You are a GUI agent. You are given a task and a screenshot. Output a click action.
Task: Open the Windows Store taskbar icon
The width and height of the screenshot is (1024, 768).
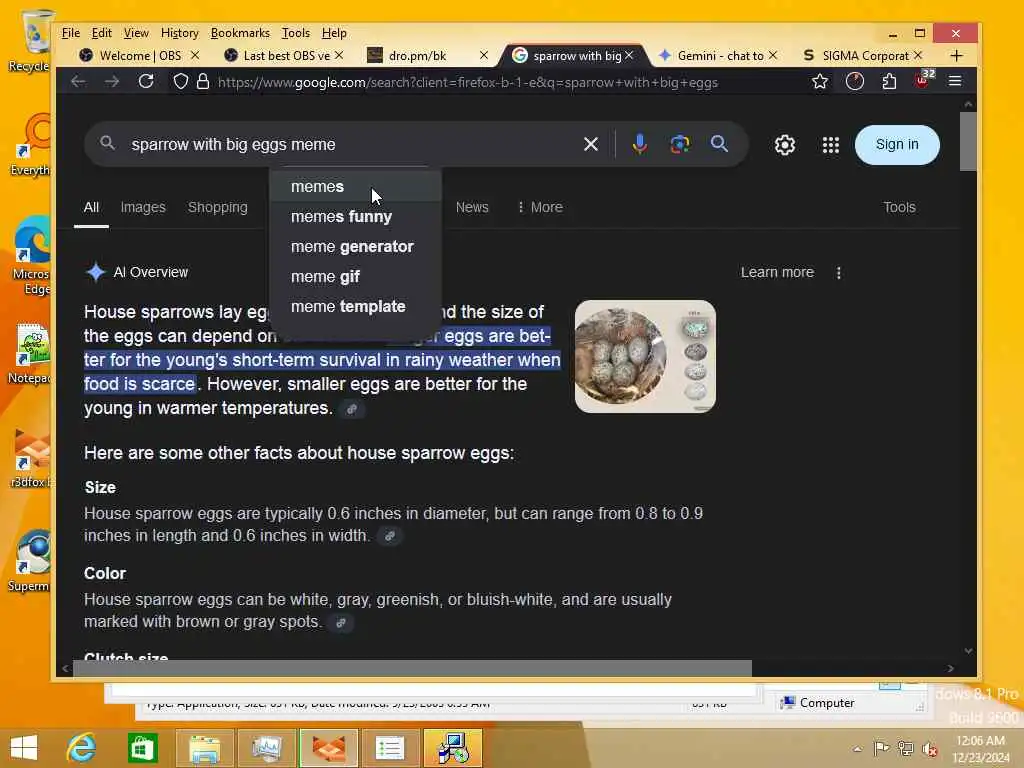(142, 748)
